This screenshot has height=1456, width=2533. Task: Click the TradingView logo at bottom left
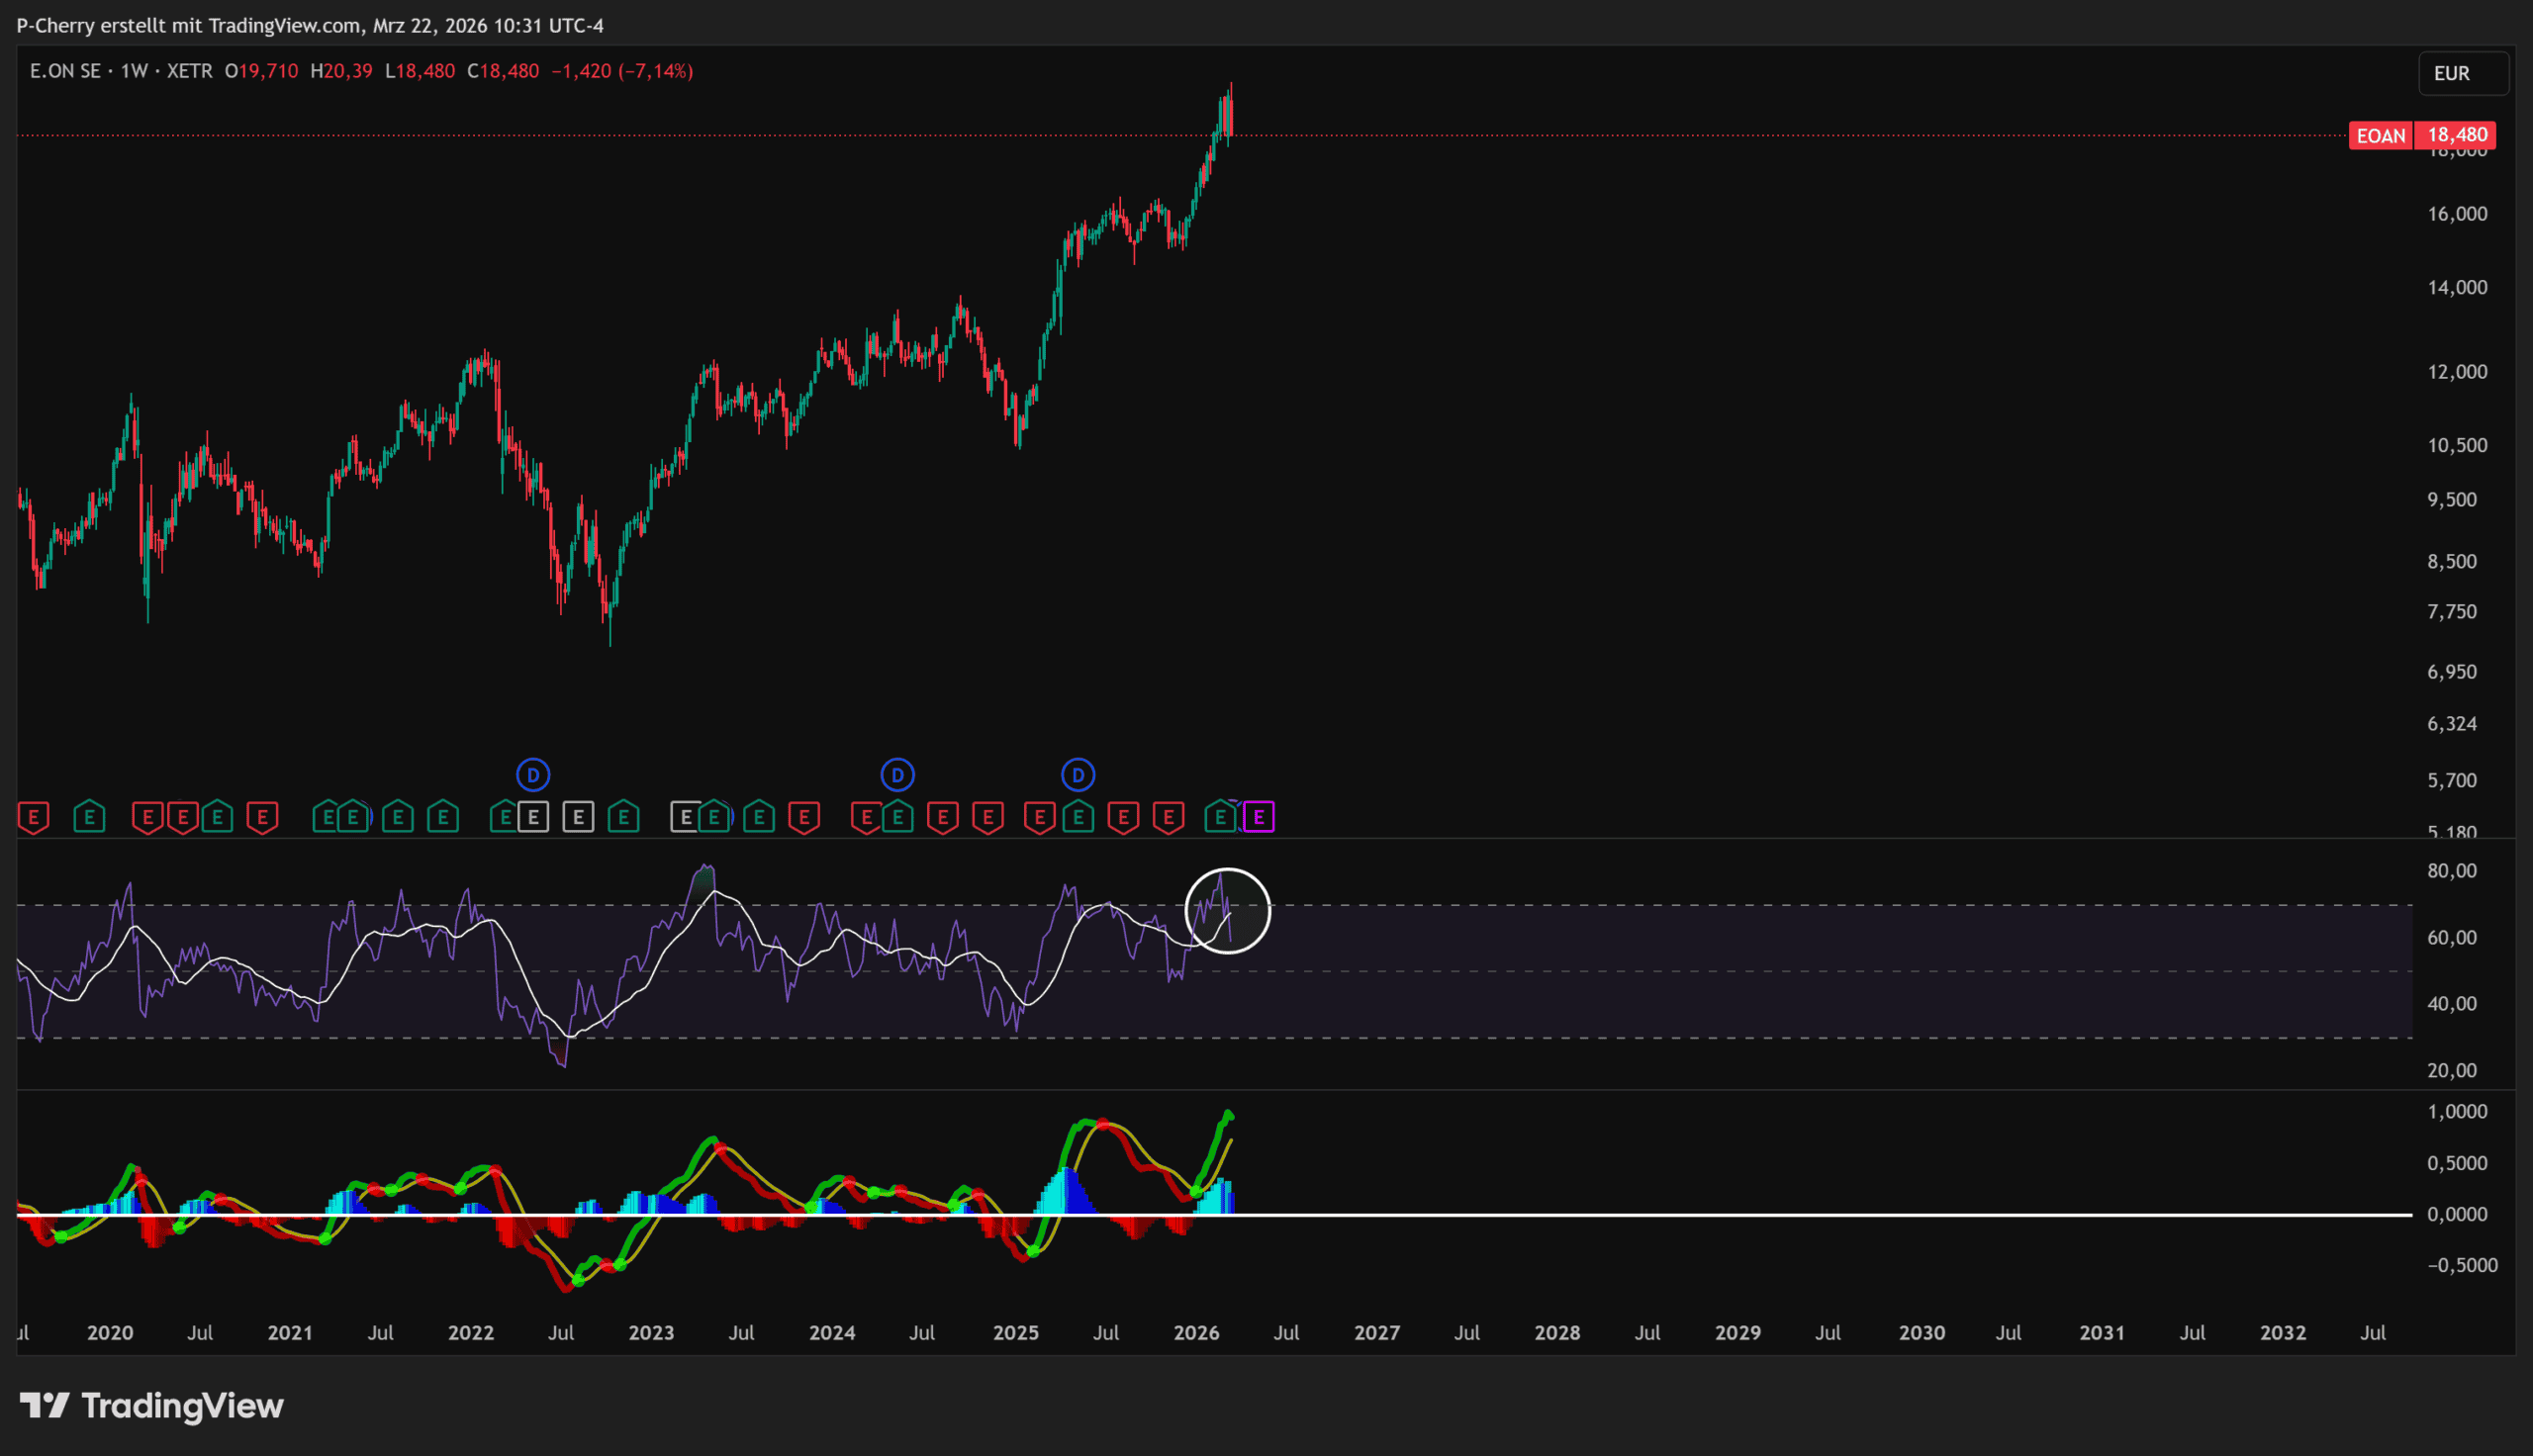click(152, 1405)
